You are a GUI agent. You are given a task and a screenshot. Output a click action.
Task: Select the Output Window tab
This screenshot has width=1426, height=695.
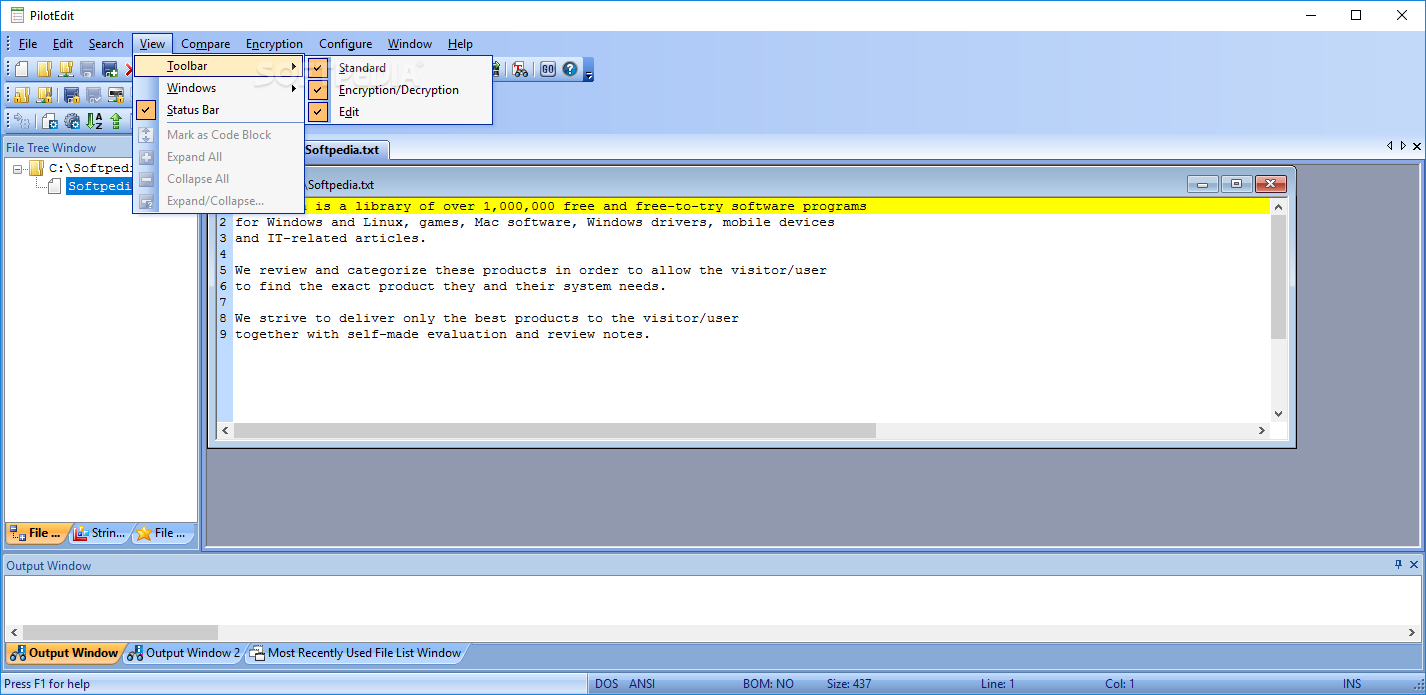pos(65,653)
